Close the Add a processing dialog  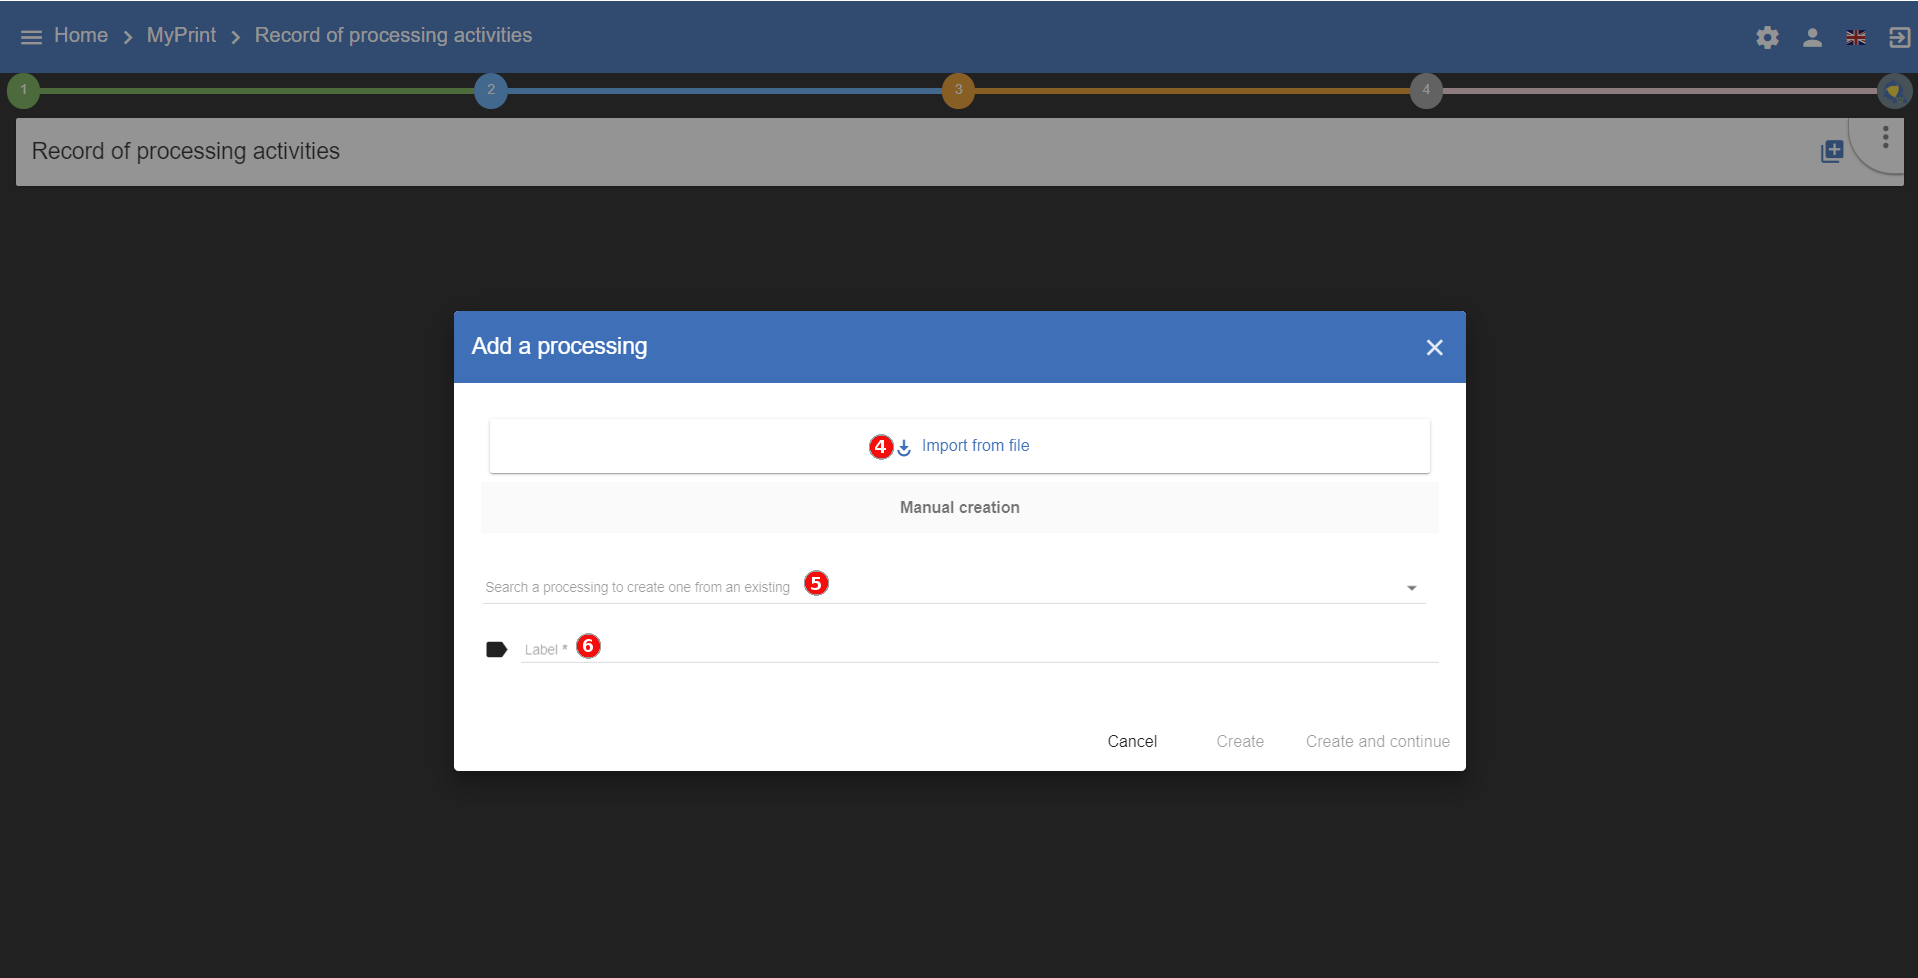(1434, 347)
